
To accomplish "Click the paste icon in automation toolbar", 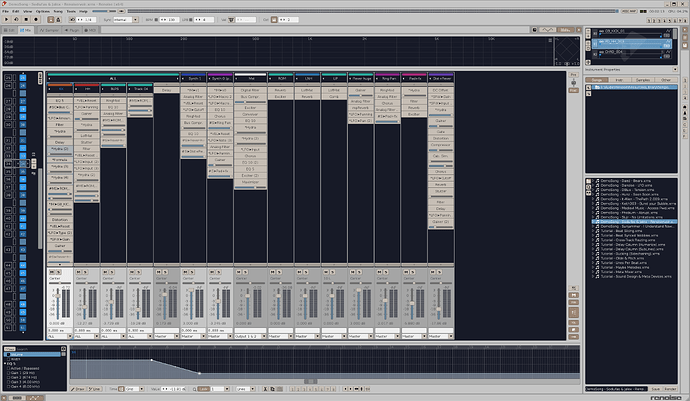I will (x=279, y=389).
